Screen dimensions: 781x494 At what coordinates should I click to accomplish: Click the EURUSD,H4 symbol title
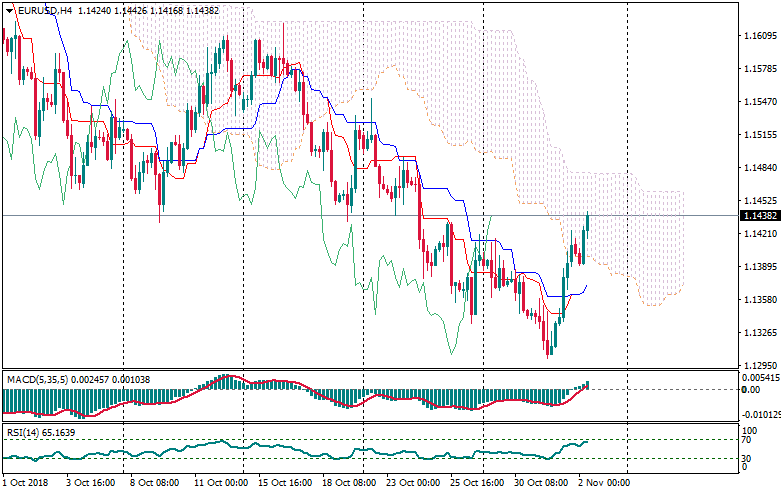(44, 10)
